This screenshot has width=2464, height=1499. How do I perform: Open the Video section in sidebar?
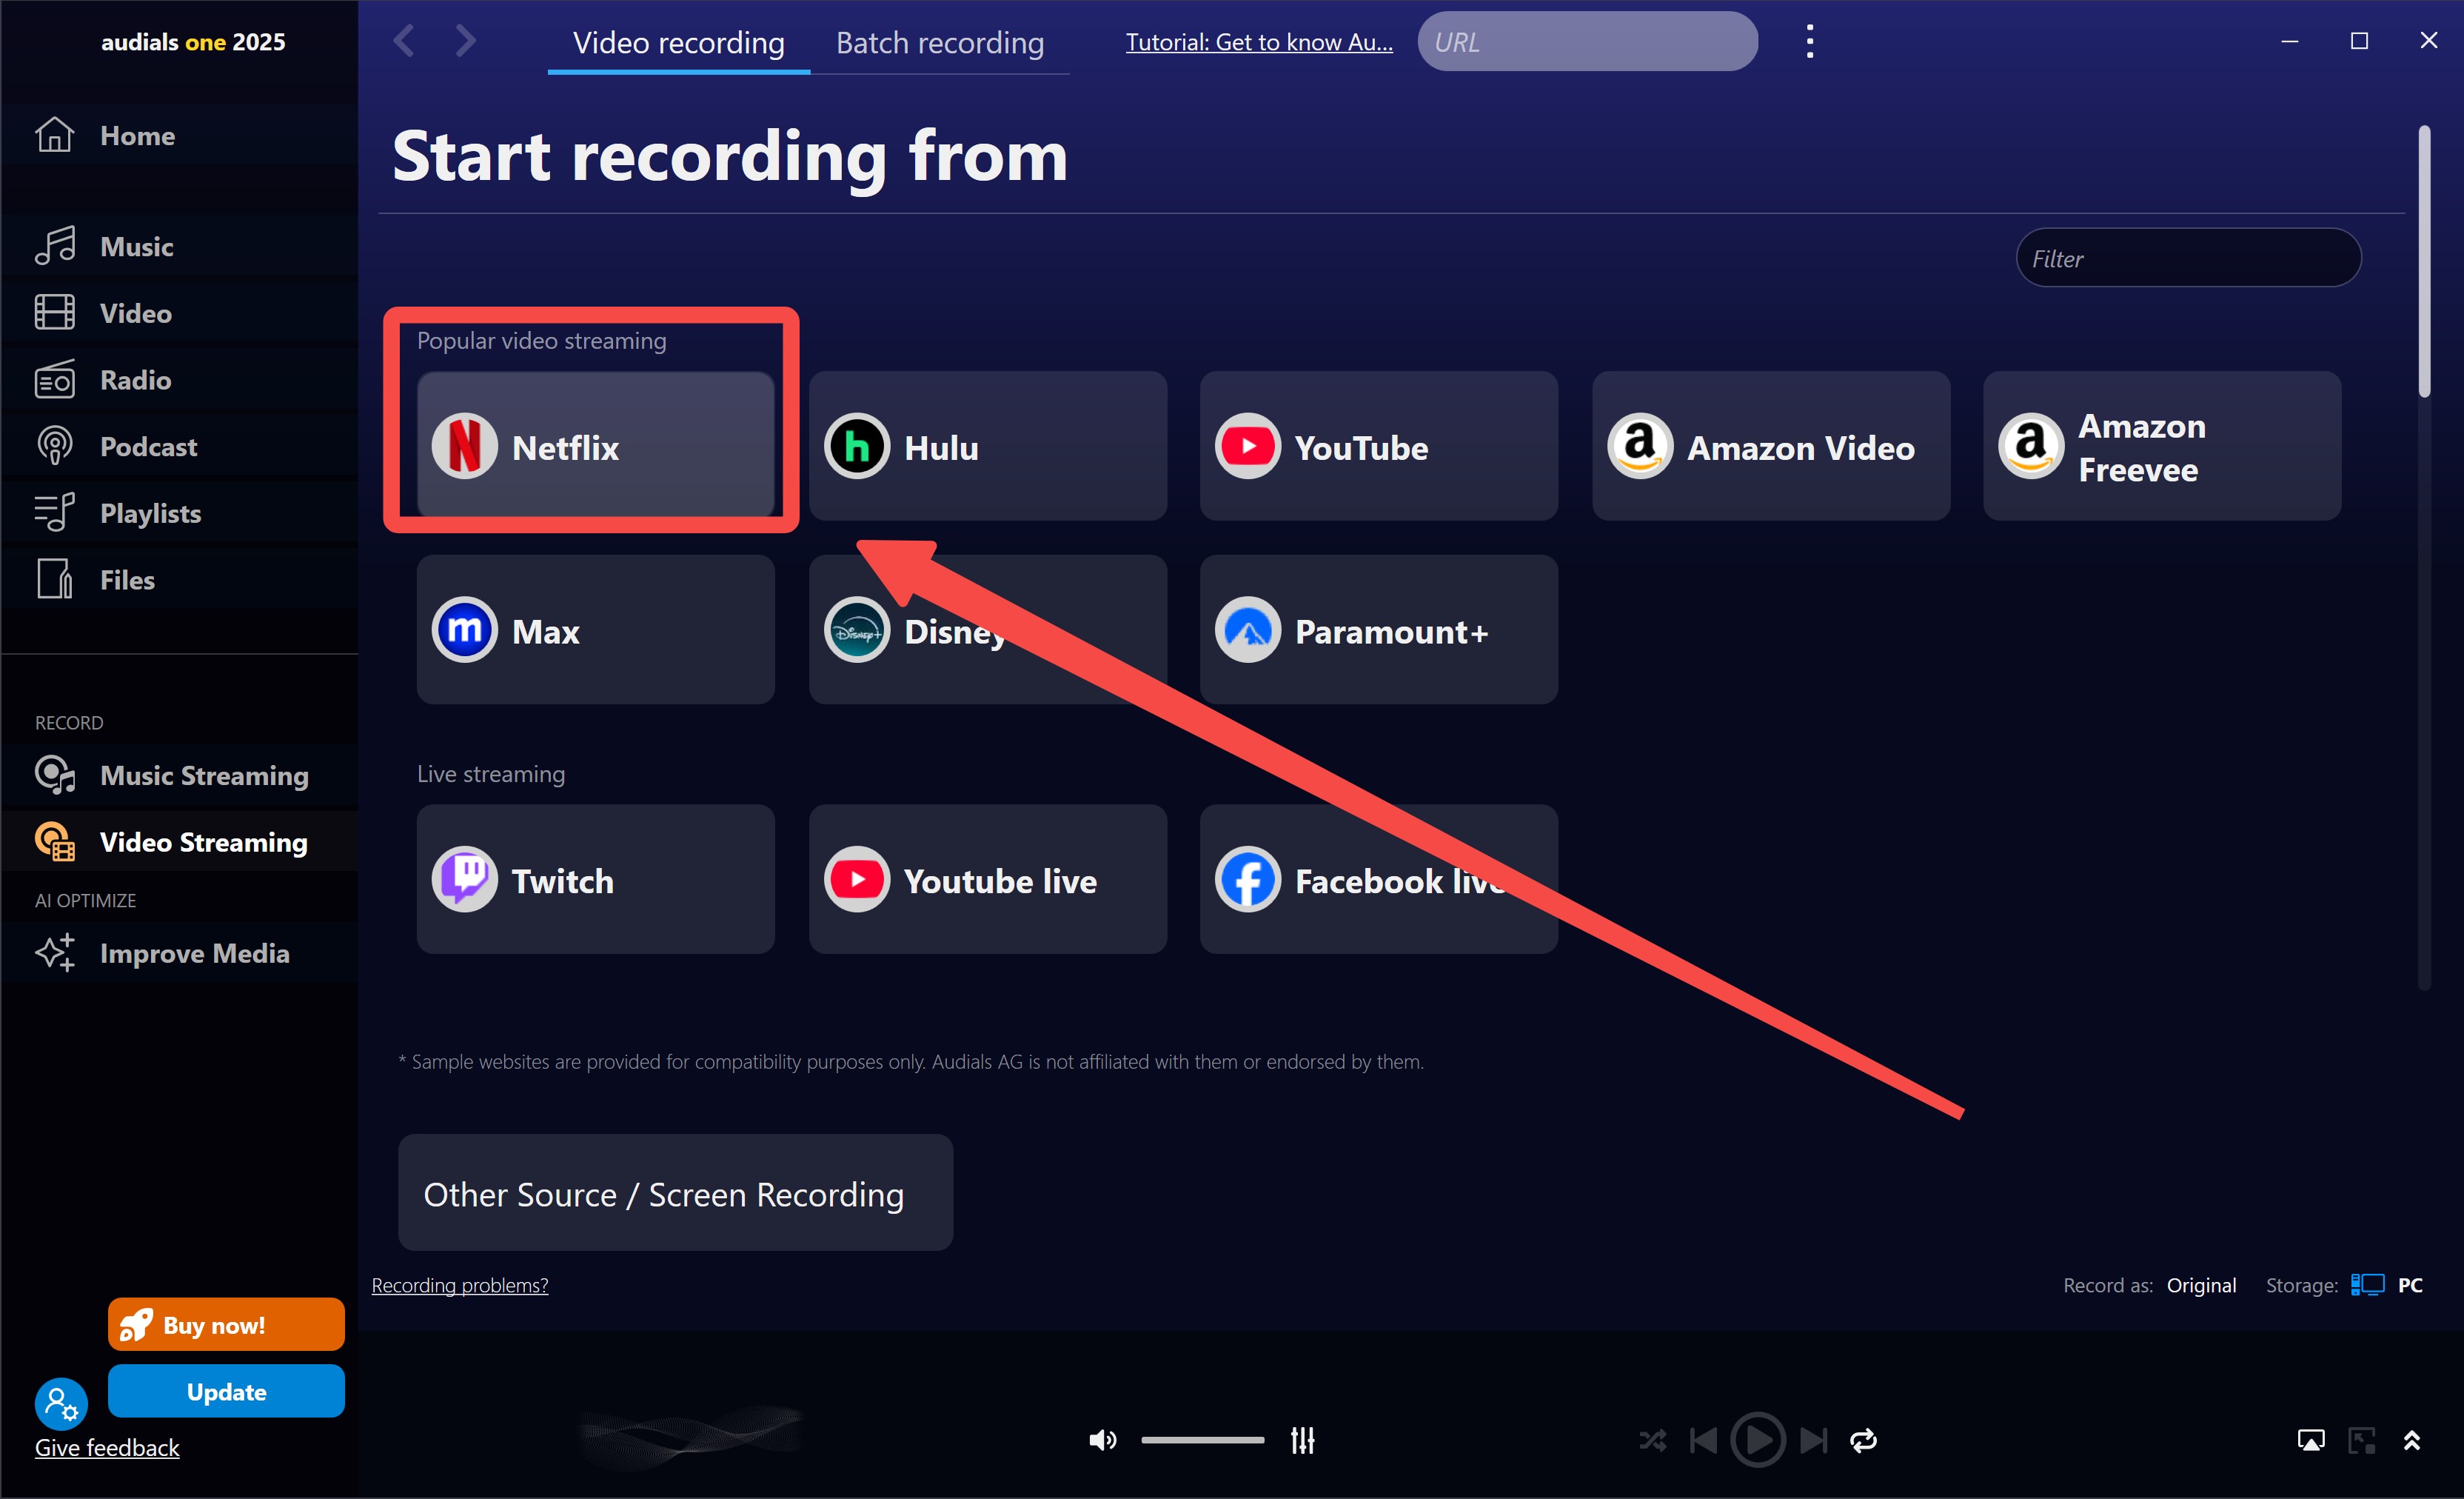[180, 313]
